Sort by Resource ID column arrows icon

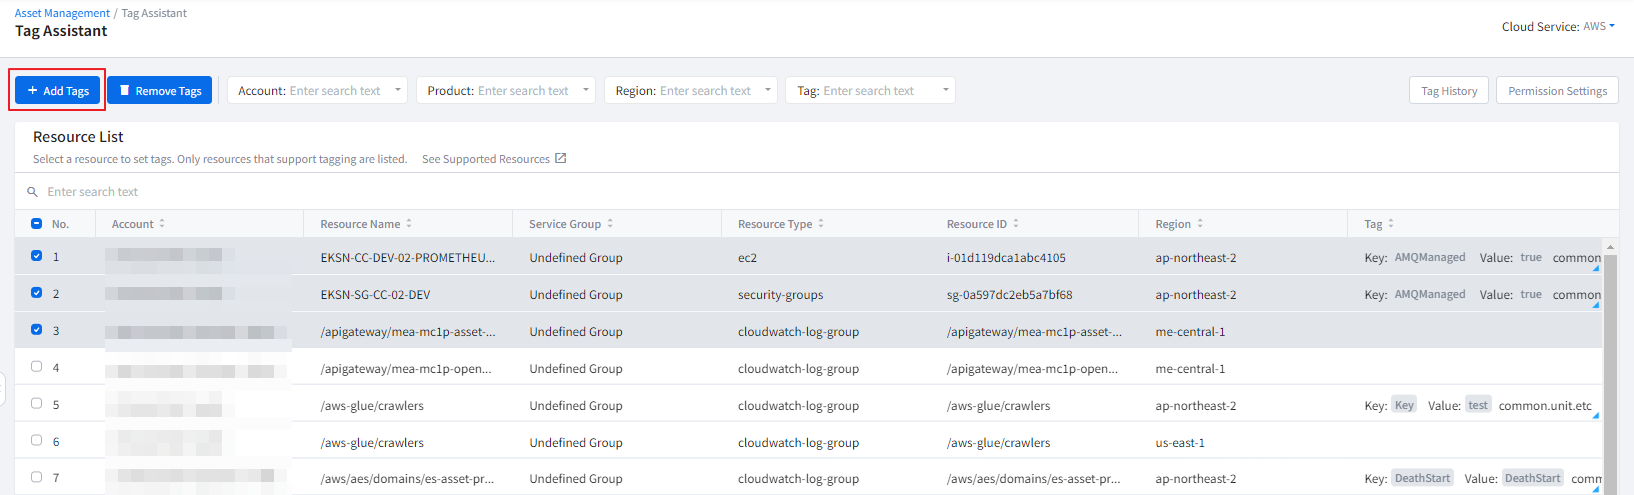[x=1016, y=224]
